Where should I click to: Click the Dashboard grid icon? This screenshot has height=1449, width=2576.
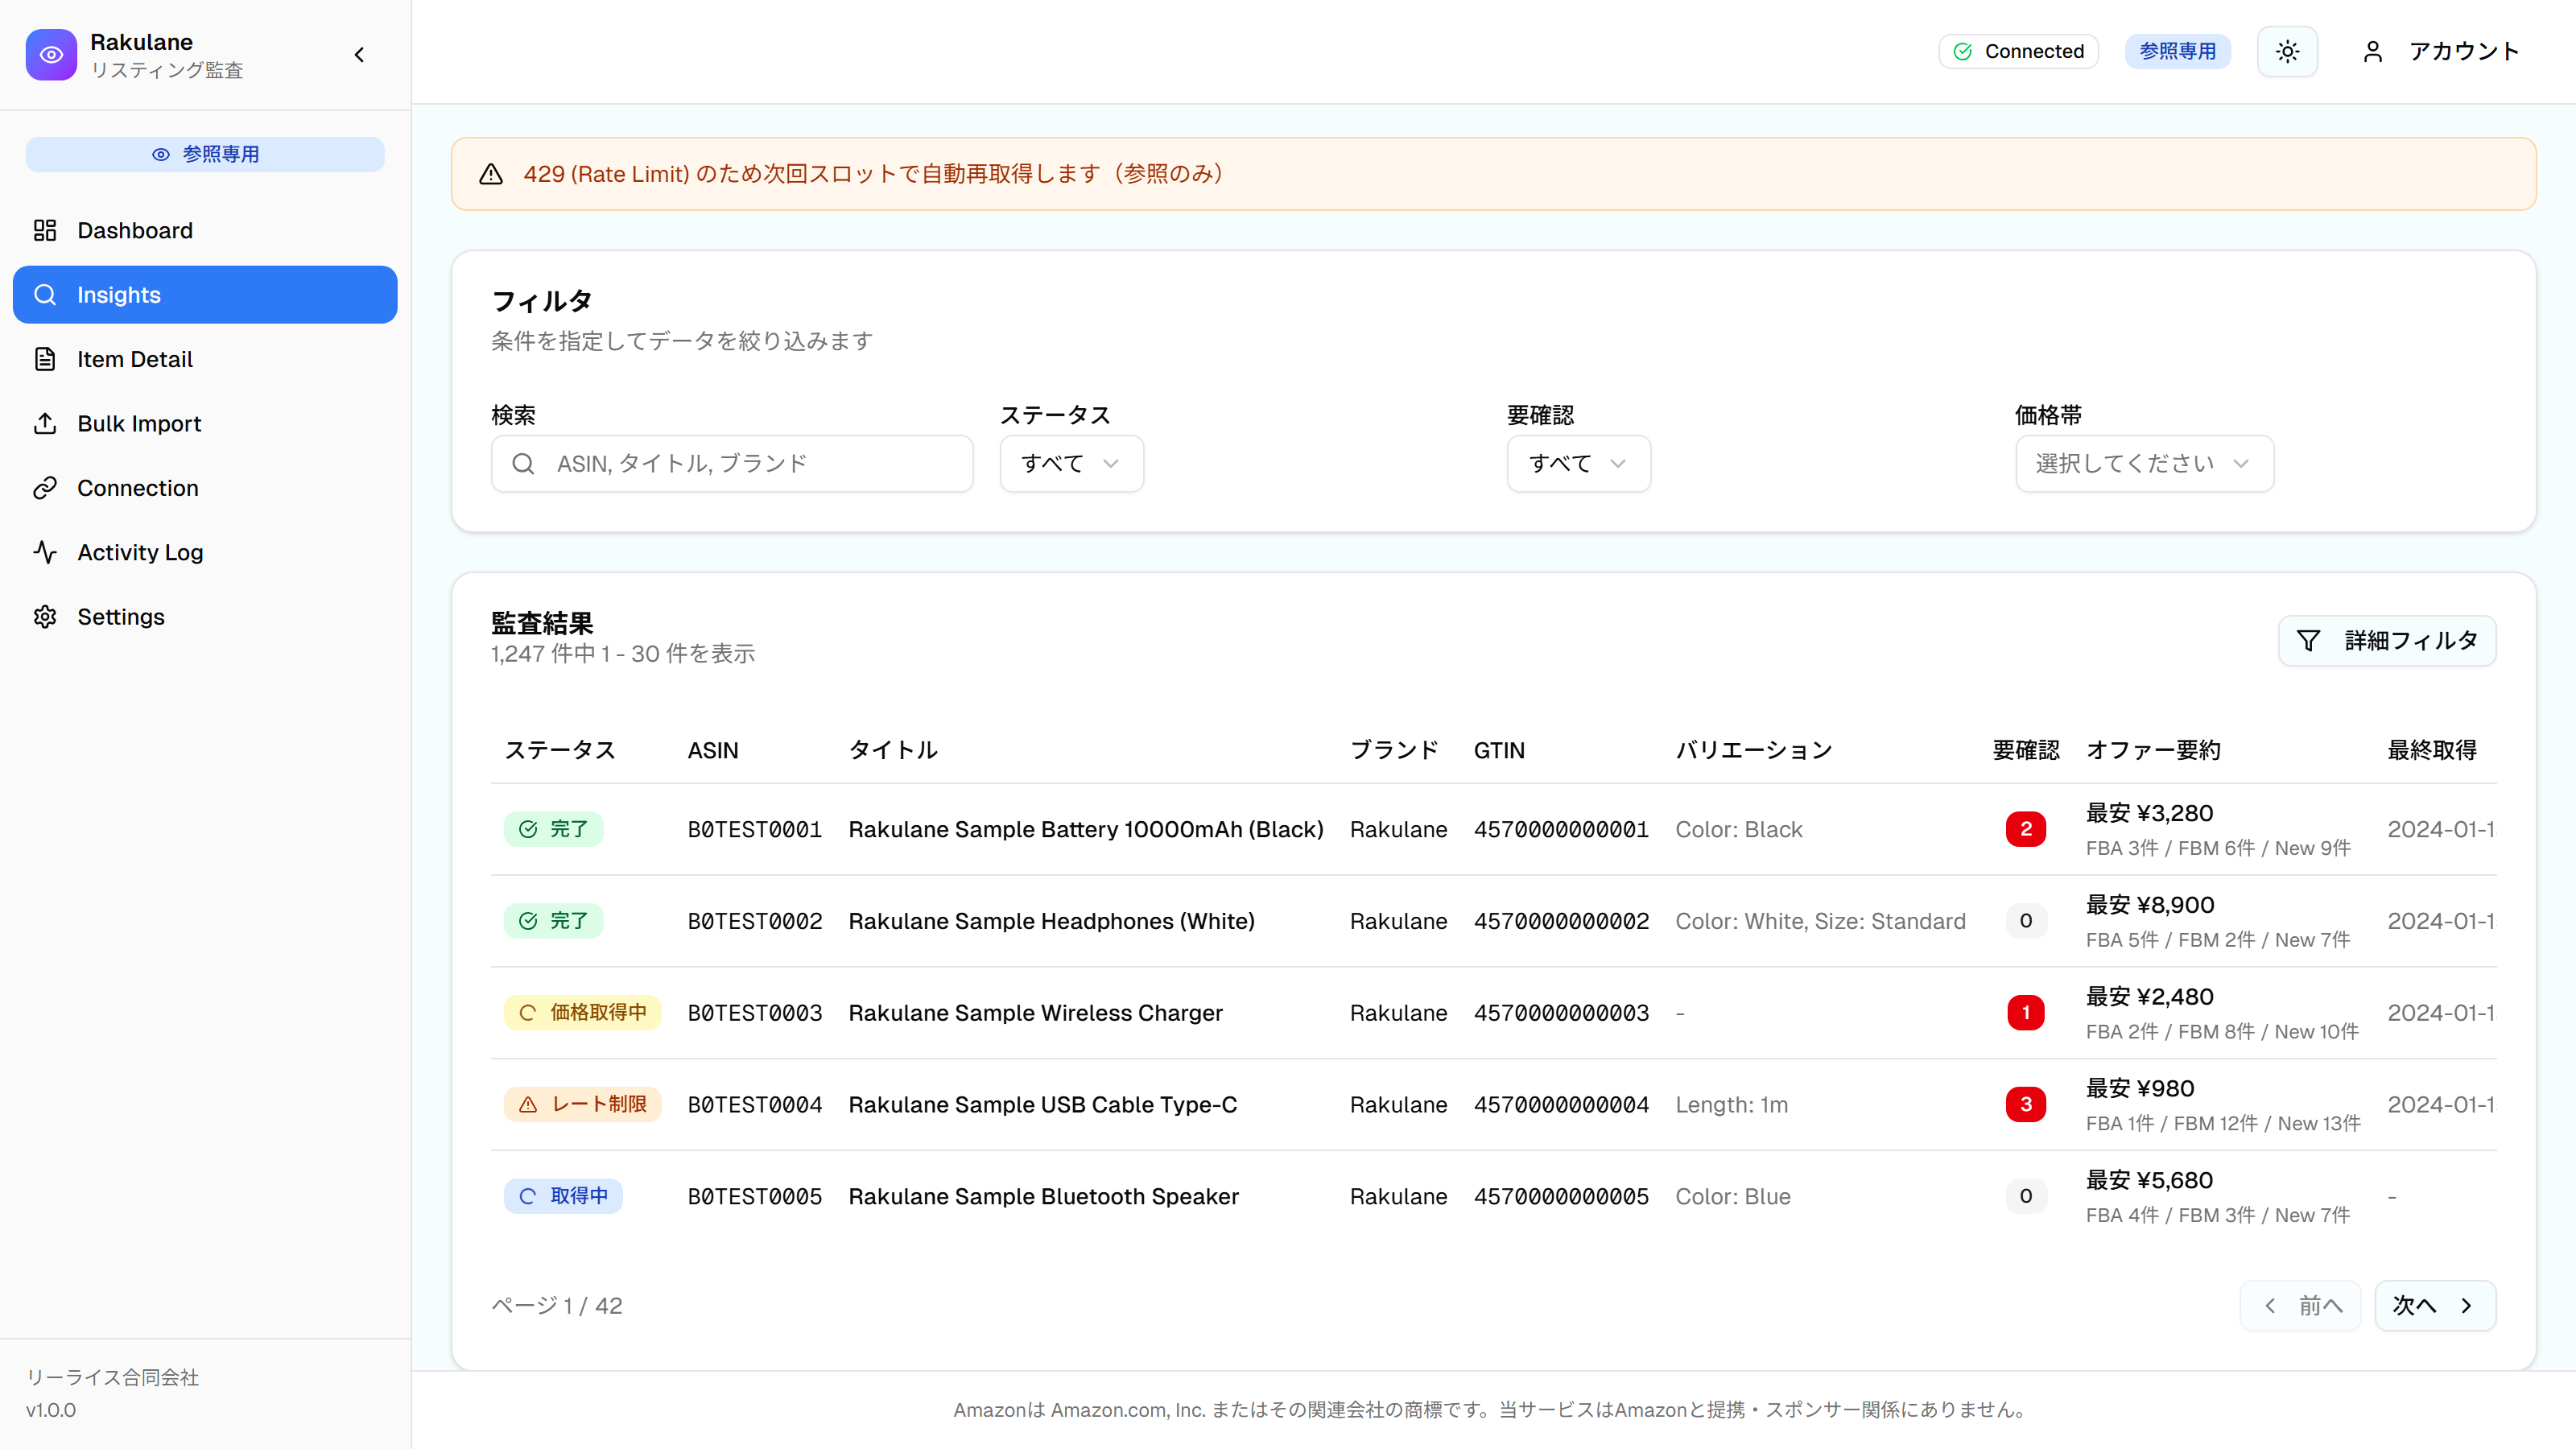click(x=45, y=230)
